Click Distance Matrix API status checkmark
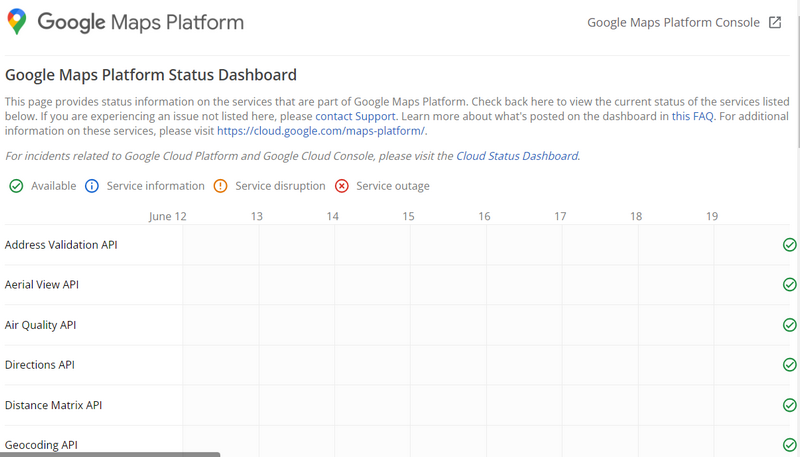Image resolution: width=800 pixels, height=457 pixels. click(x=790, y=405)
